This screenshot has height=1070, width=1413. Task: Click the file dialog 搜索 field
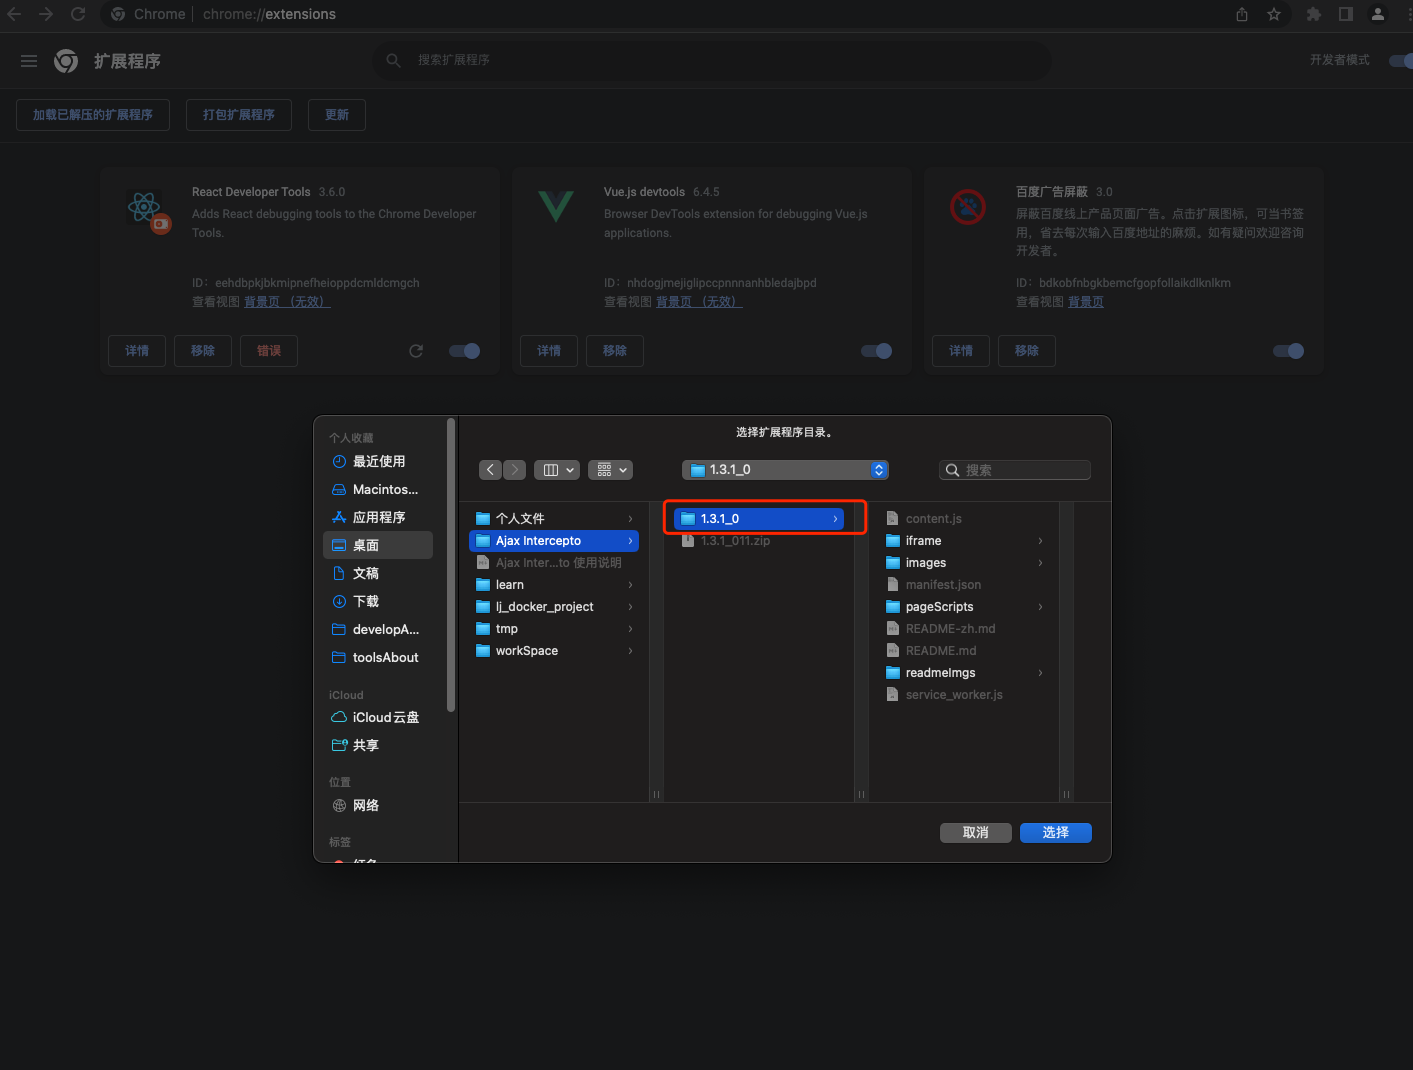1015,470
